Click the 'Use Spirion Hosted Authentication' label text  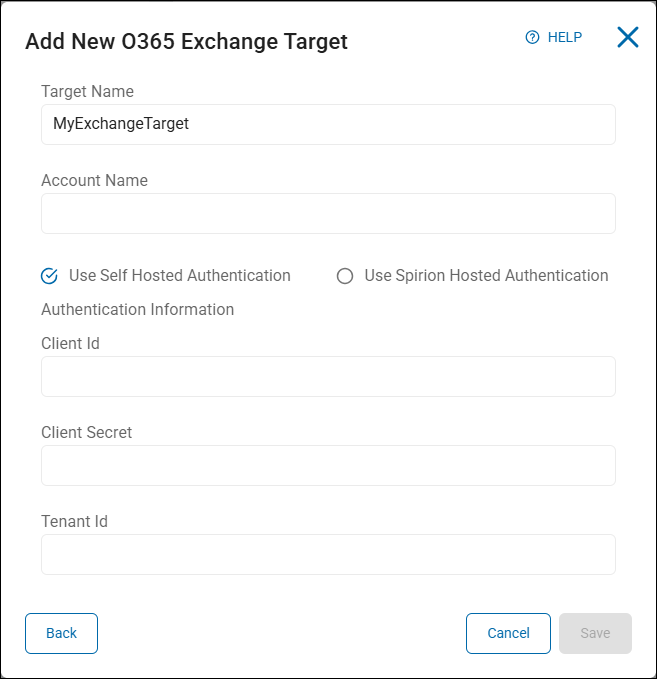point(486,276)
